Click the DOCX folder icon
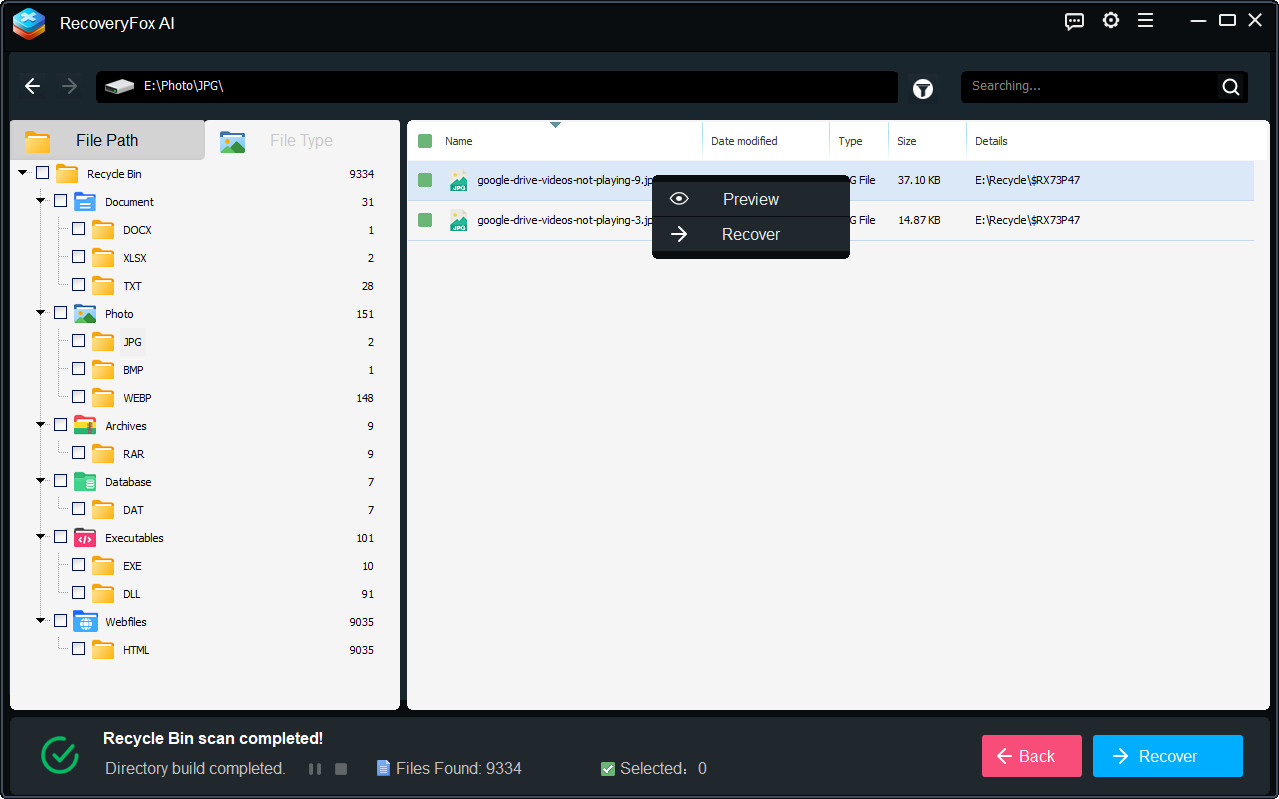The width and height of the screenshot is (1279, 799). (103, 230)
